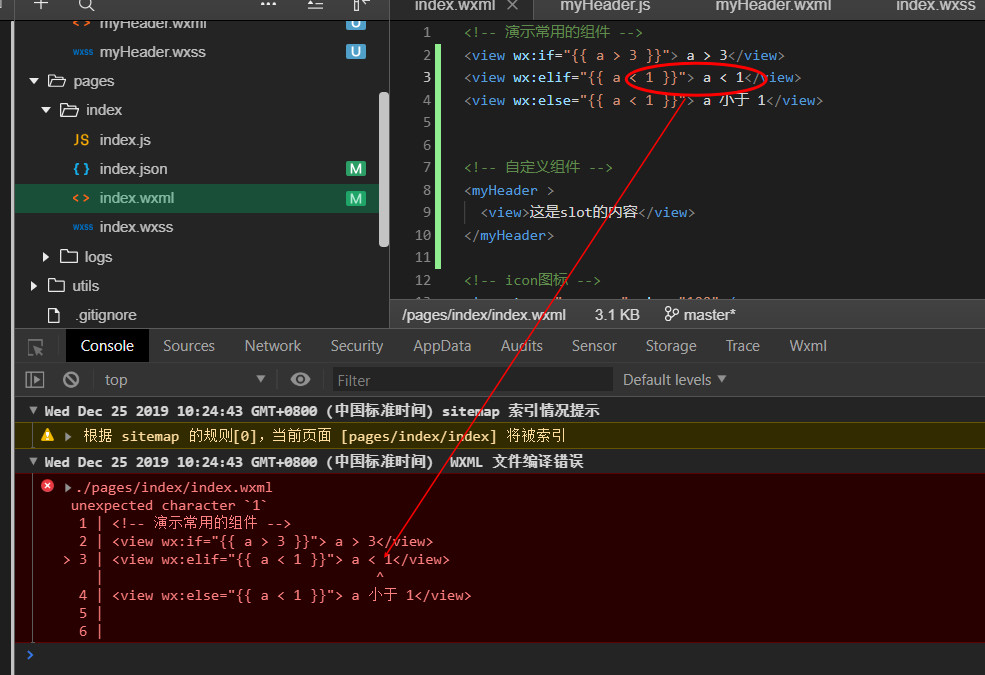Open the Default levels dropdown
This screenshot has height=675, width=985.
pos(675,379)
